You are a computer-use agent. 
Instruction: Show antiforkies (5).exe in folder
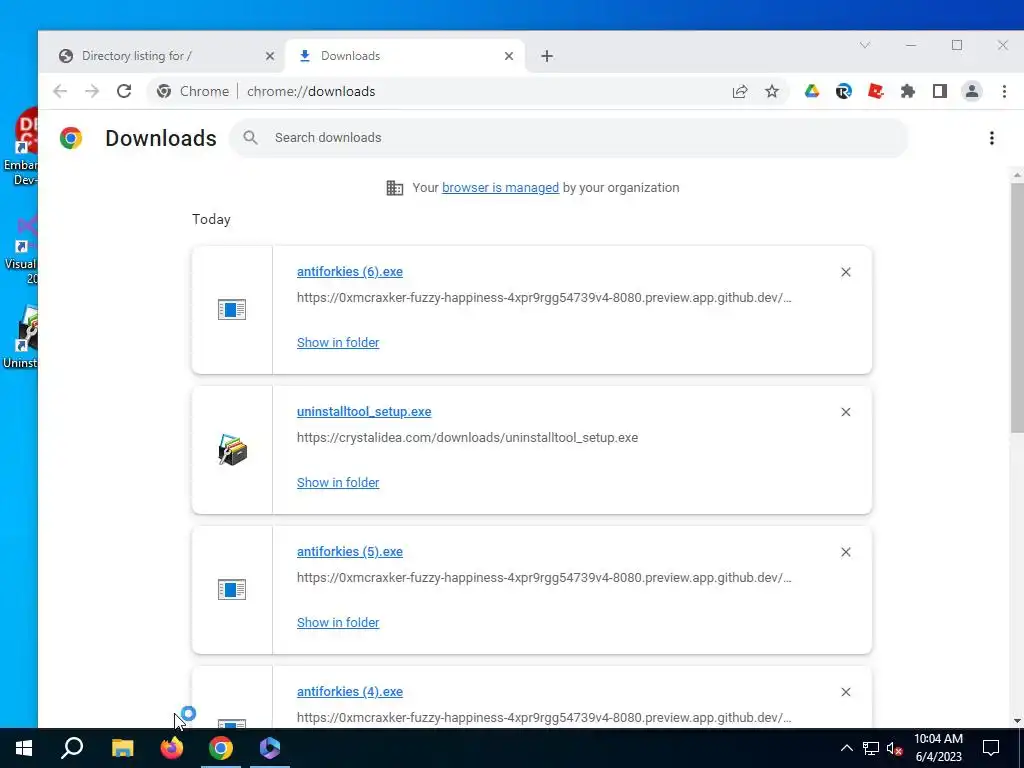click(338, 622)
